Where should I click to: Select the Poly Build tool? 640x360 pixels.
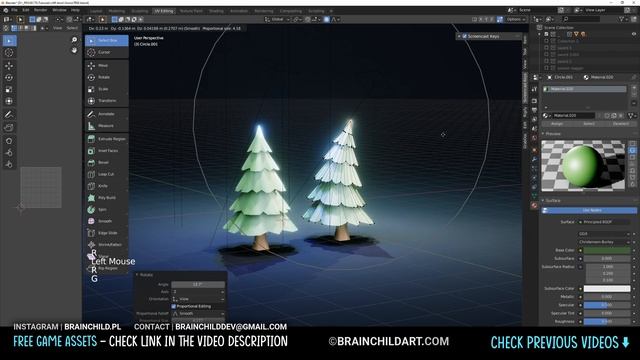click(x=107, y=198)
